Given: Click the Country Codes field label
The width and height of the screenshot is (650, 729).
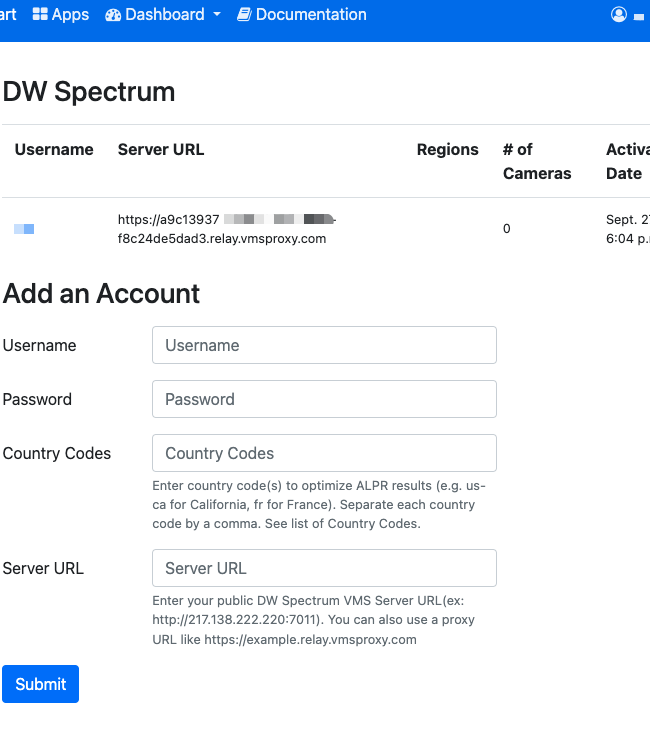Looking at the screenshot, I should pos(57,453).
